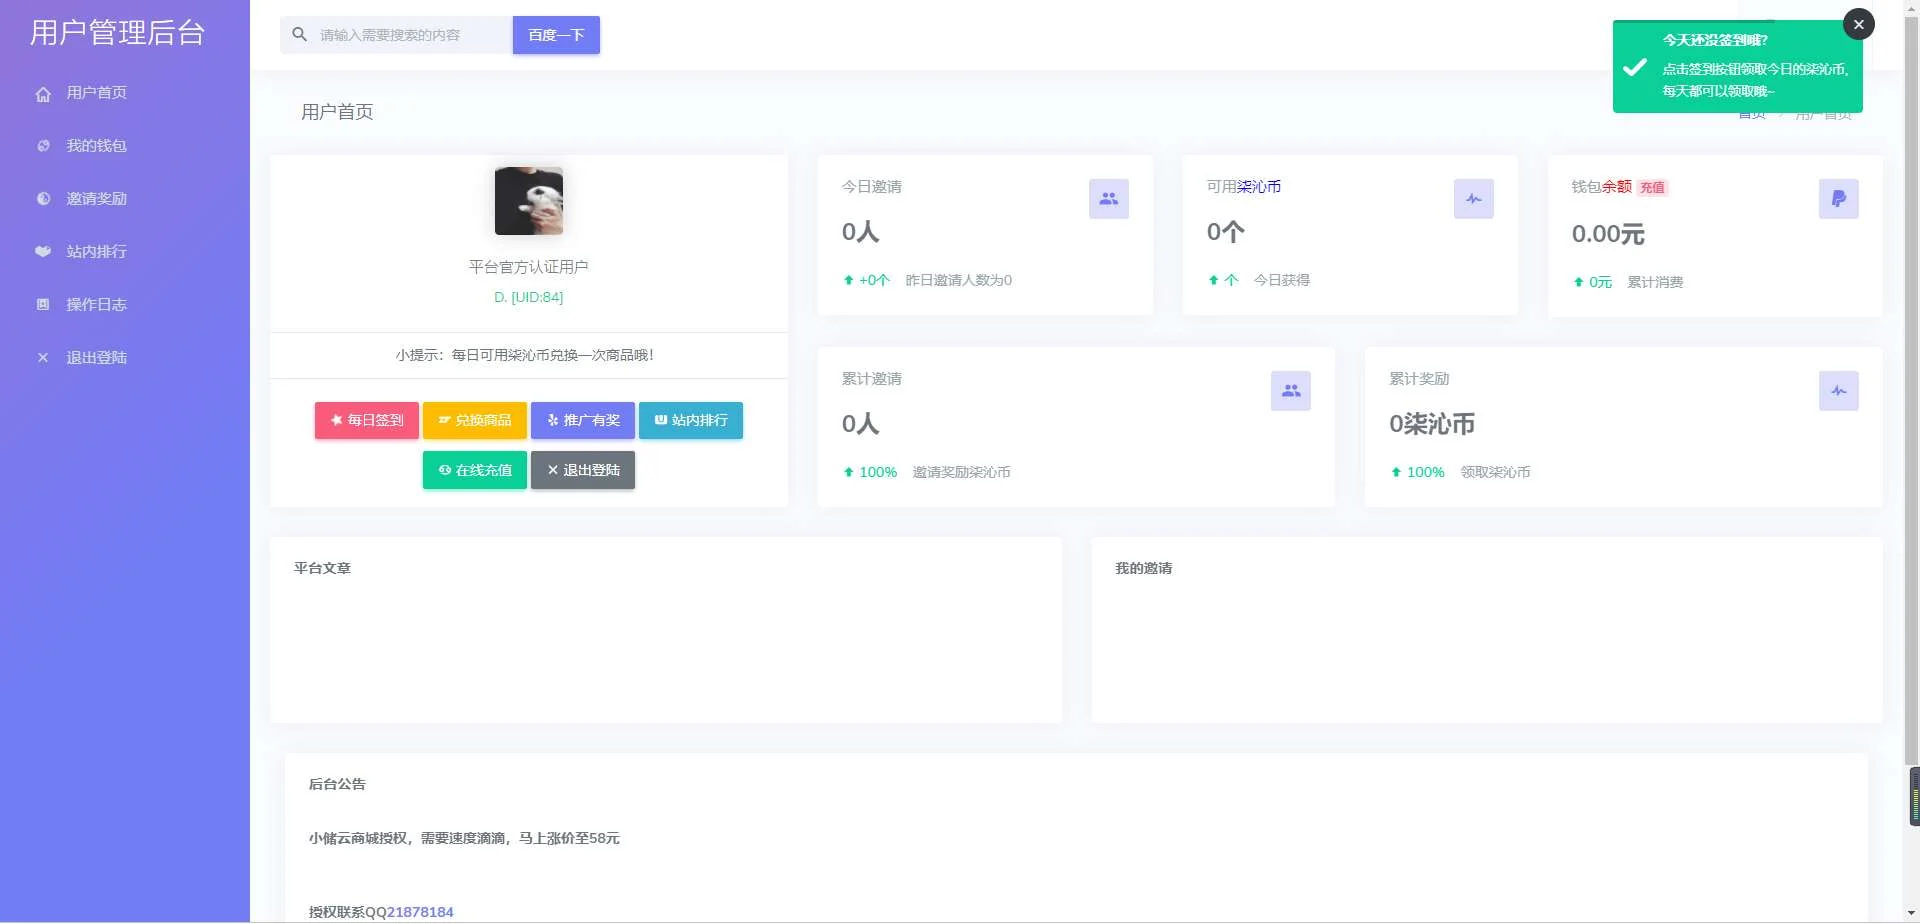
Task: Click the green 在线充值 button
Action: [474, 471]
